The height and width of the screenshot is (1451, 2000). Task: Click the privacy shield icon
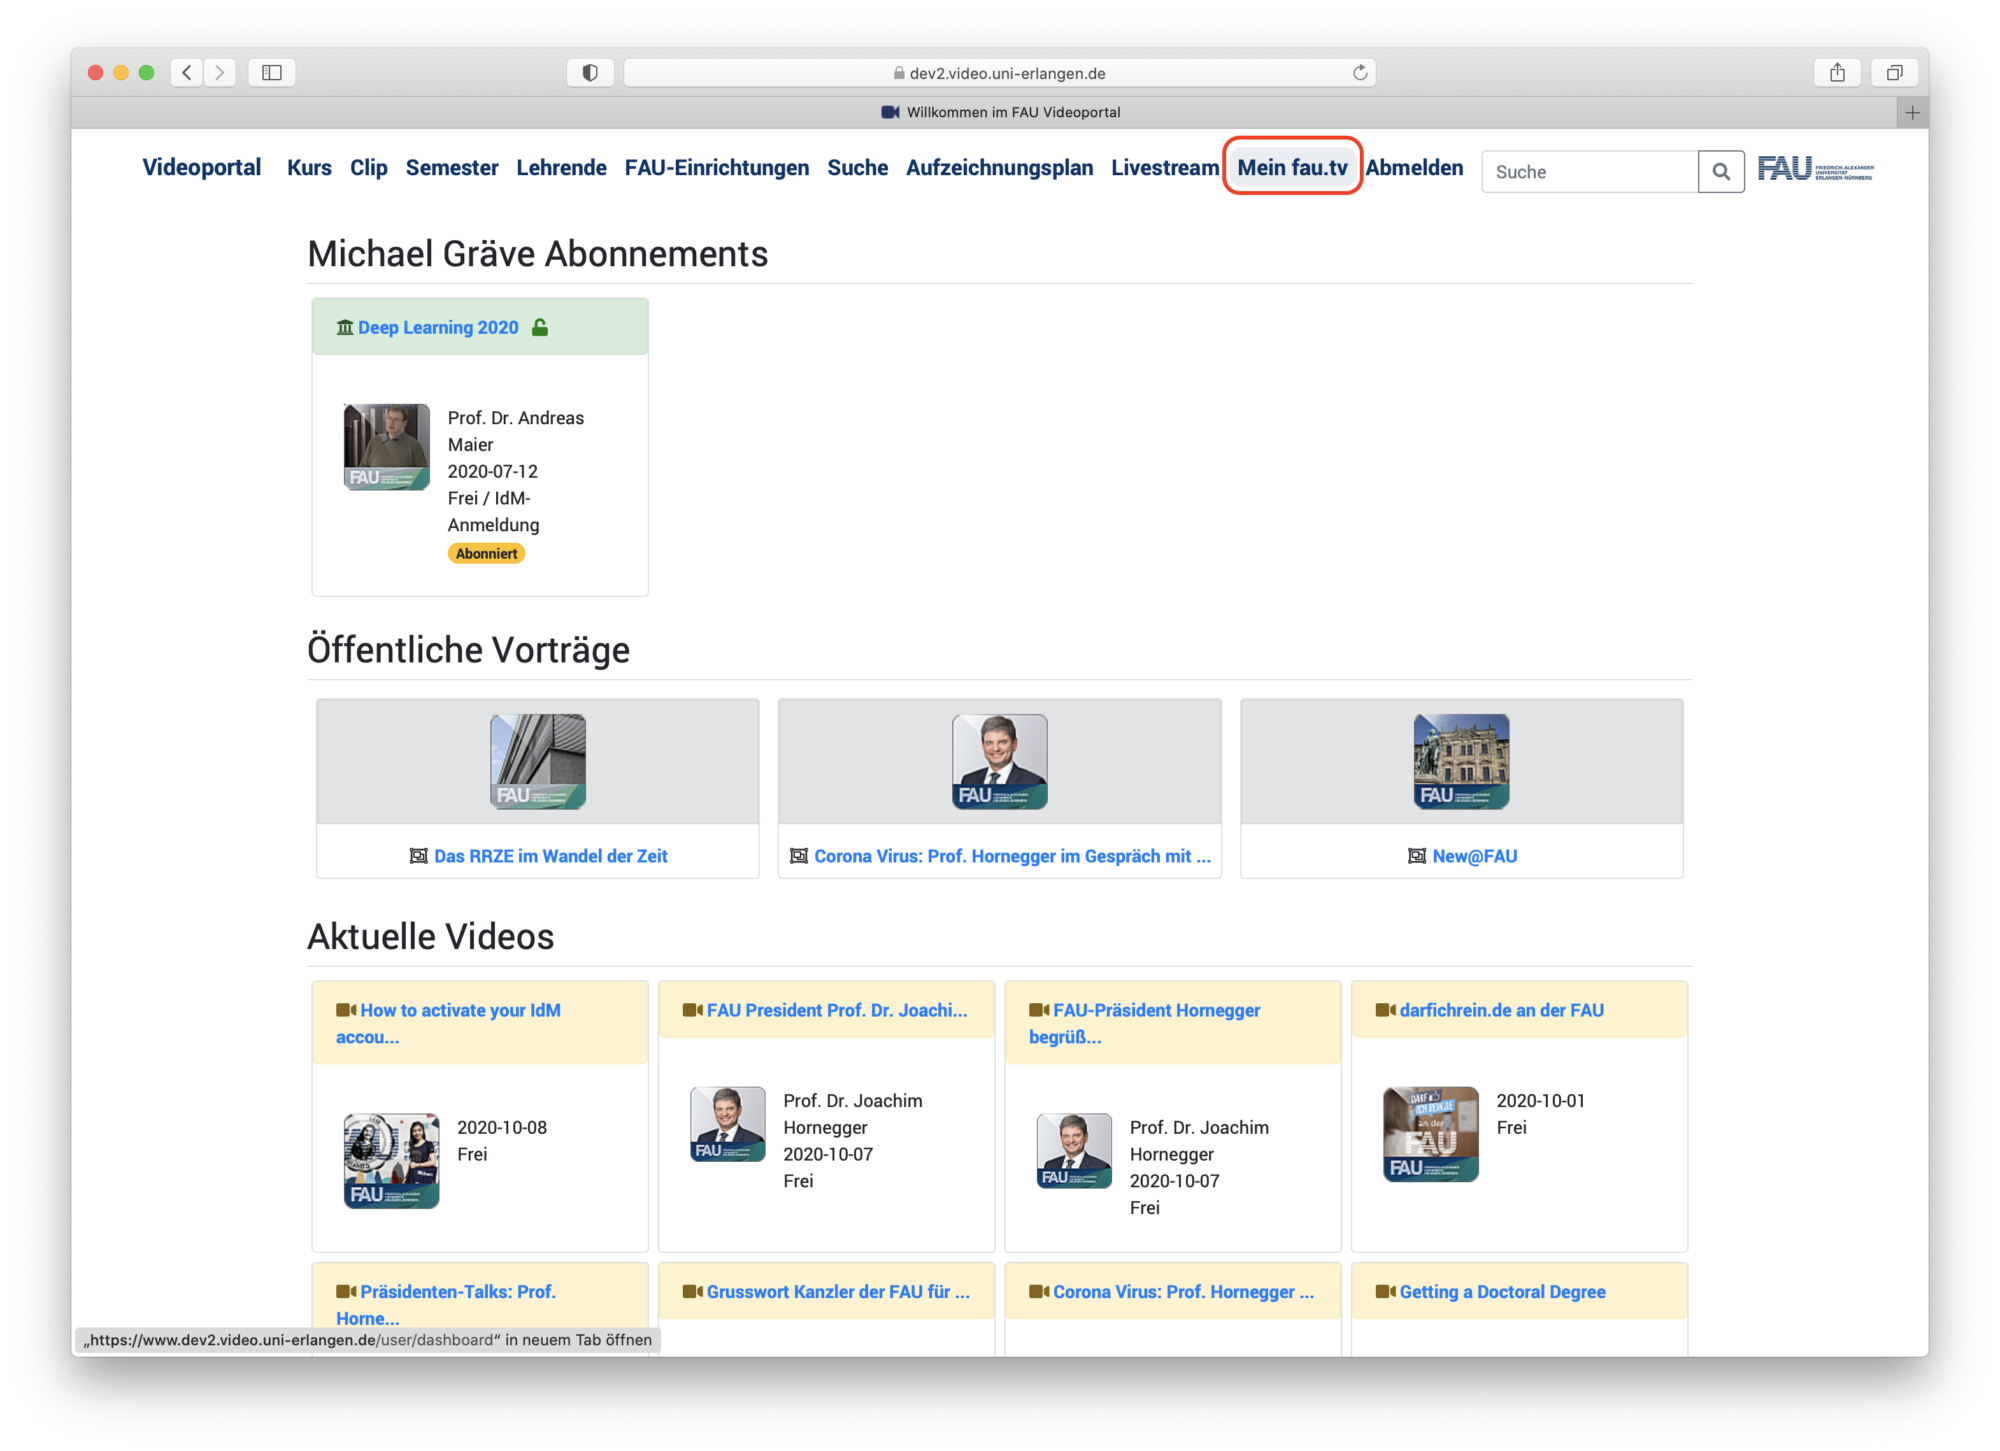(590, 72)
